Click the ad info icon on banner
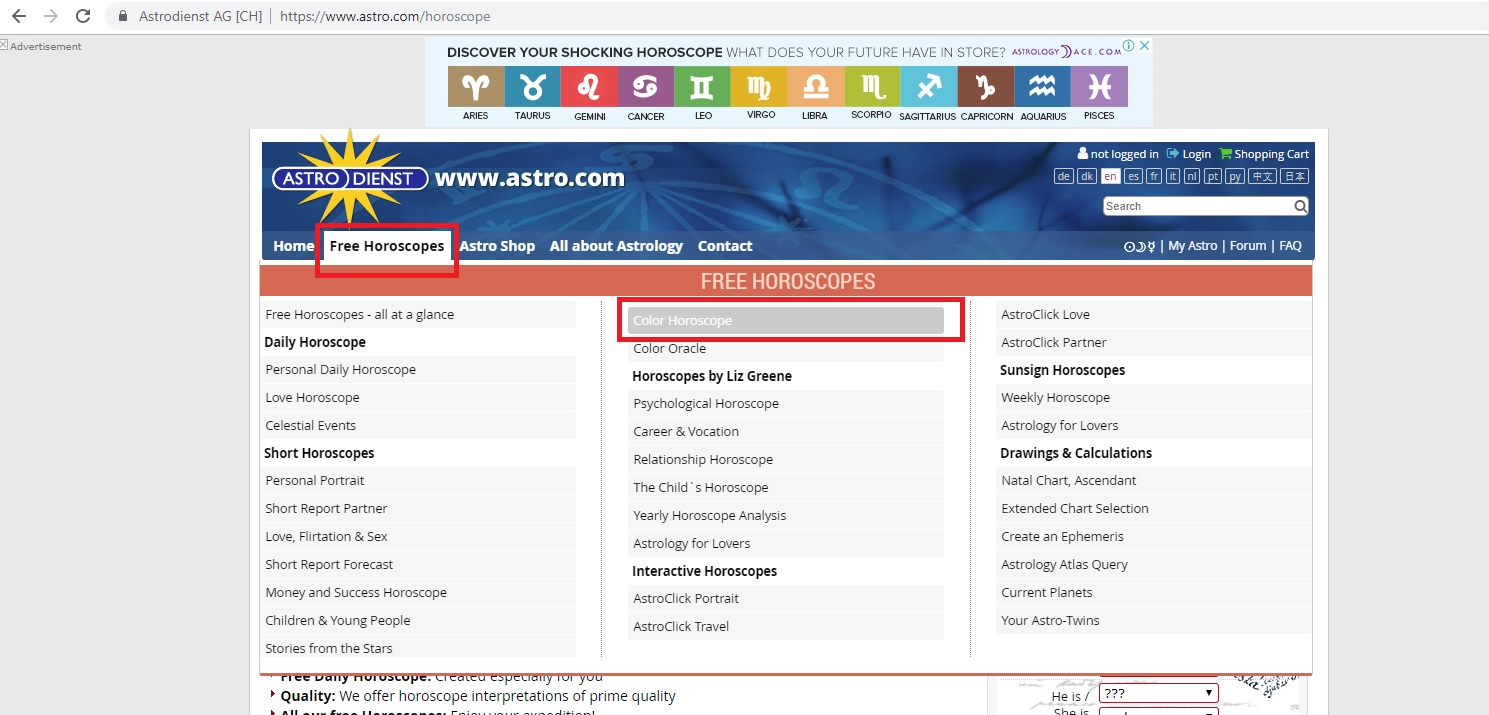This screenshot has height=715, width=1489. point(1128,46)
